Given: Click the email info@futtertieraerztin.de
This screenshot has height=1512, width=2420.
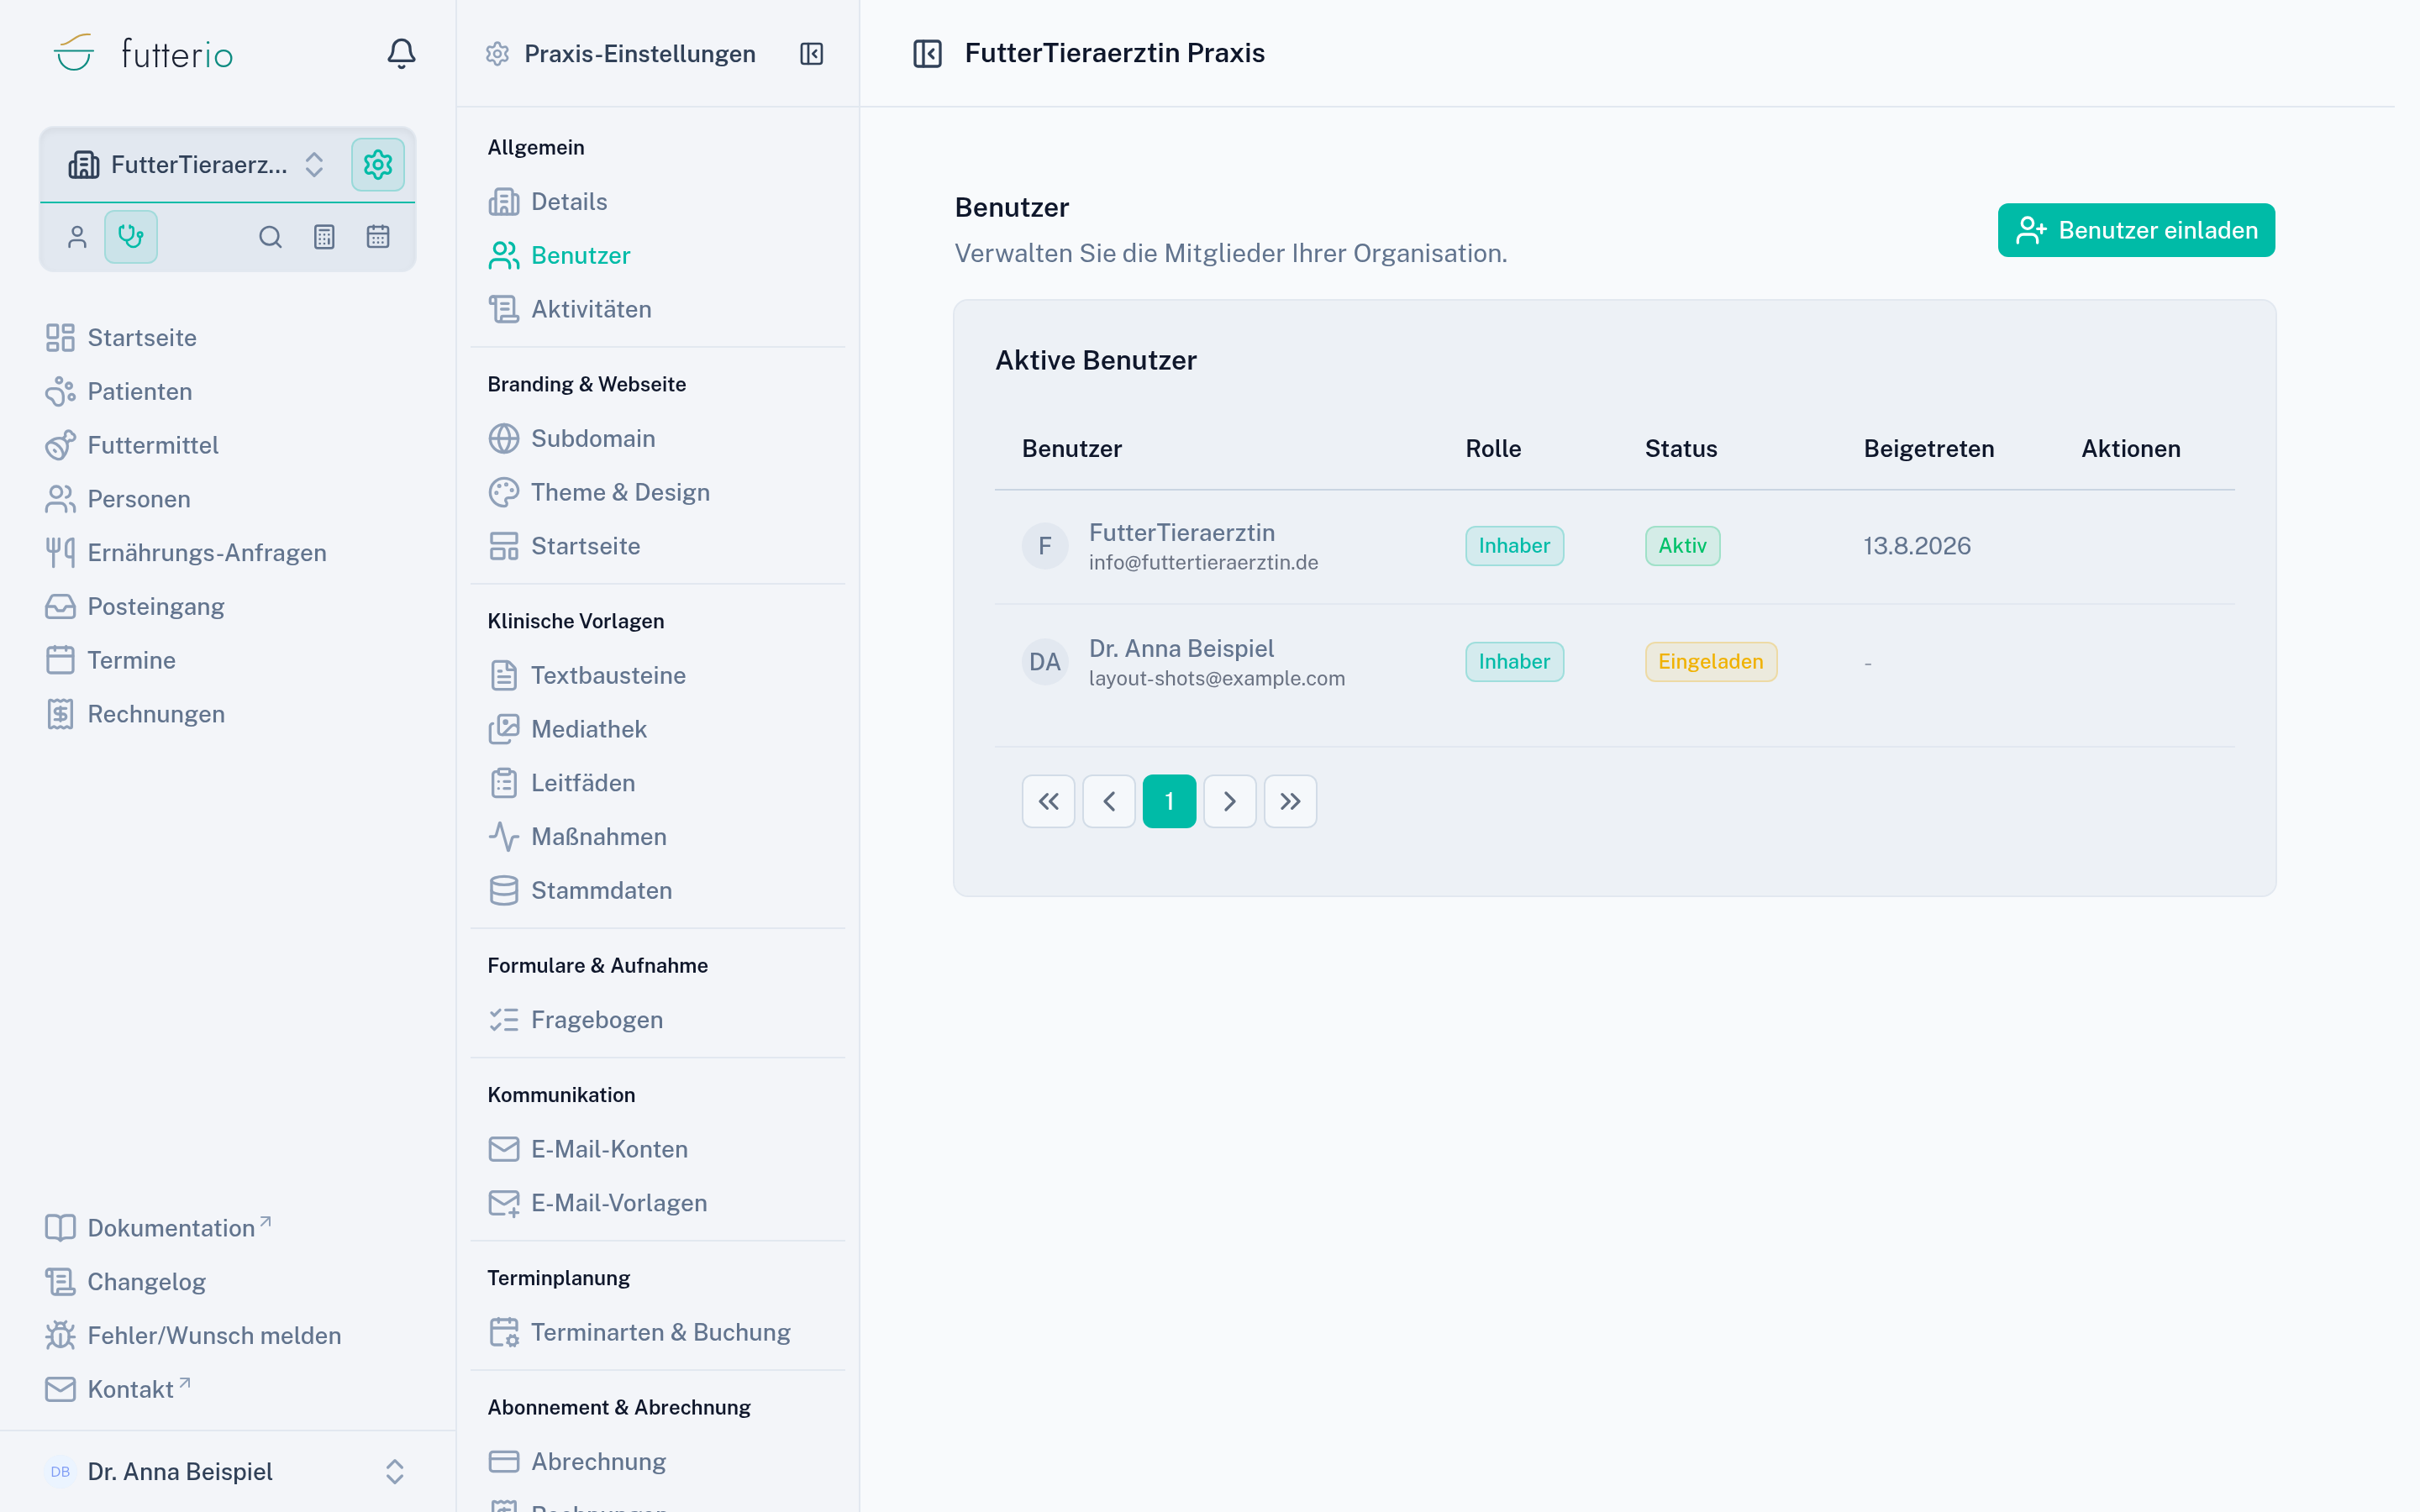Looking at the screenshot, I should [1203, 563].
